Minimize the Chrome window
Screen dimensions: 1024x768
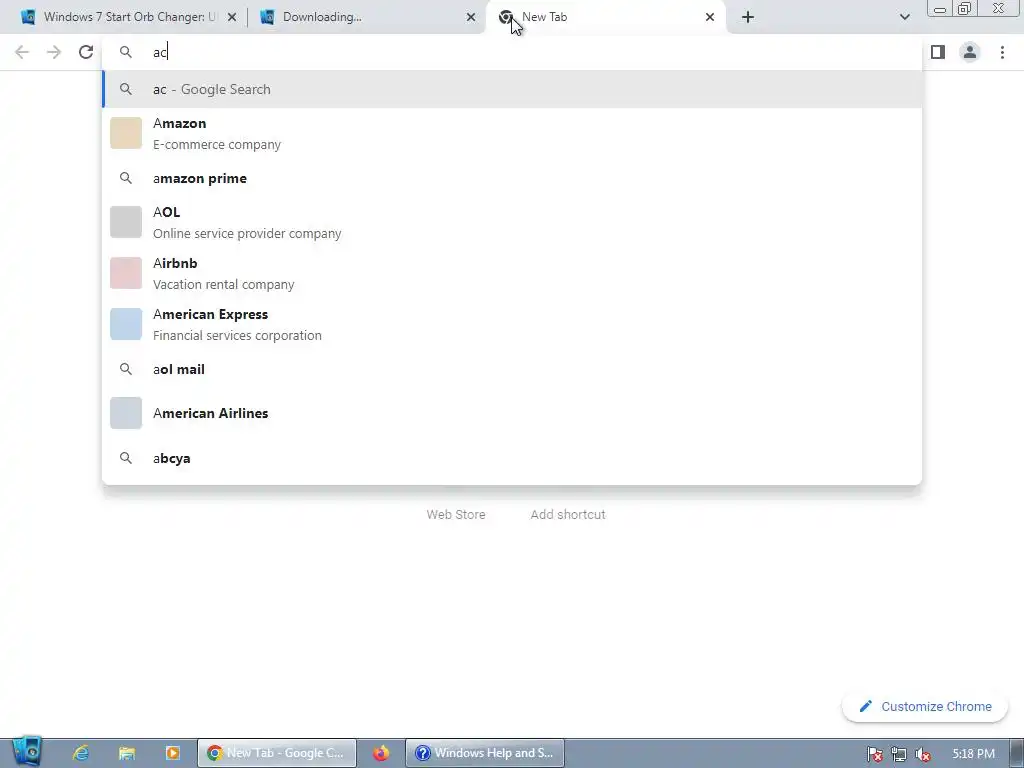coord(940,9)
